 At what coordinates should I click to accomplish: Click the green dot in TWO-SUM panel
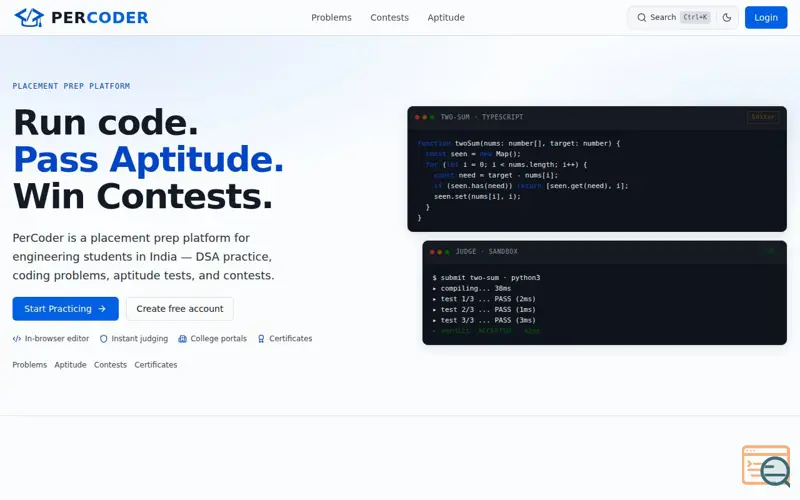point(432,117)
